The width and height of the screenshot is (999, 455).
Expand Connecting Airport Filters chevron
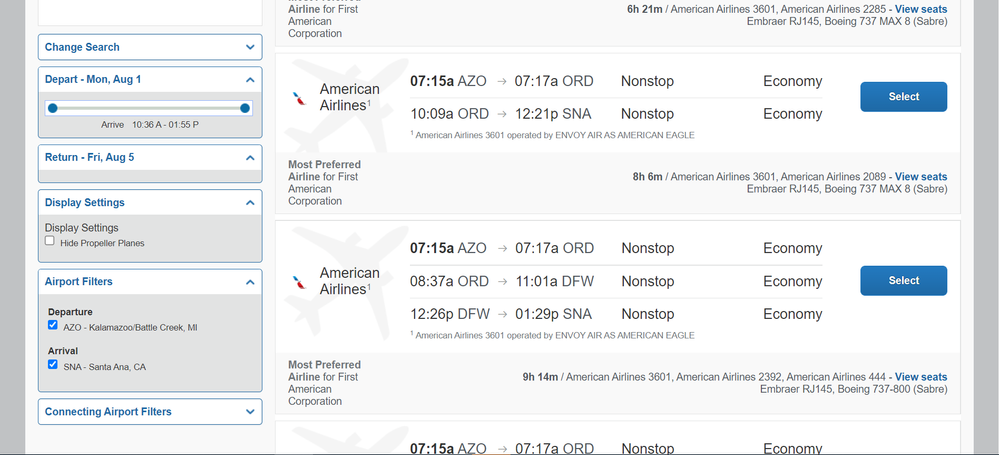pyautogui.click(x=250, y=412)
